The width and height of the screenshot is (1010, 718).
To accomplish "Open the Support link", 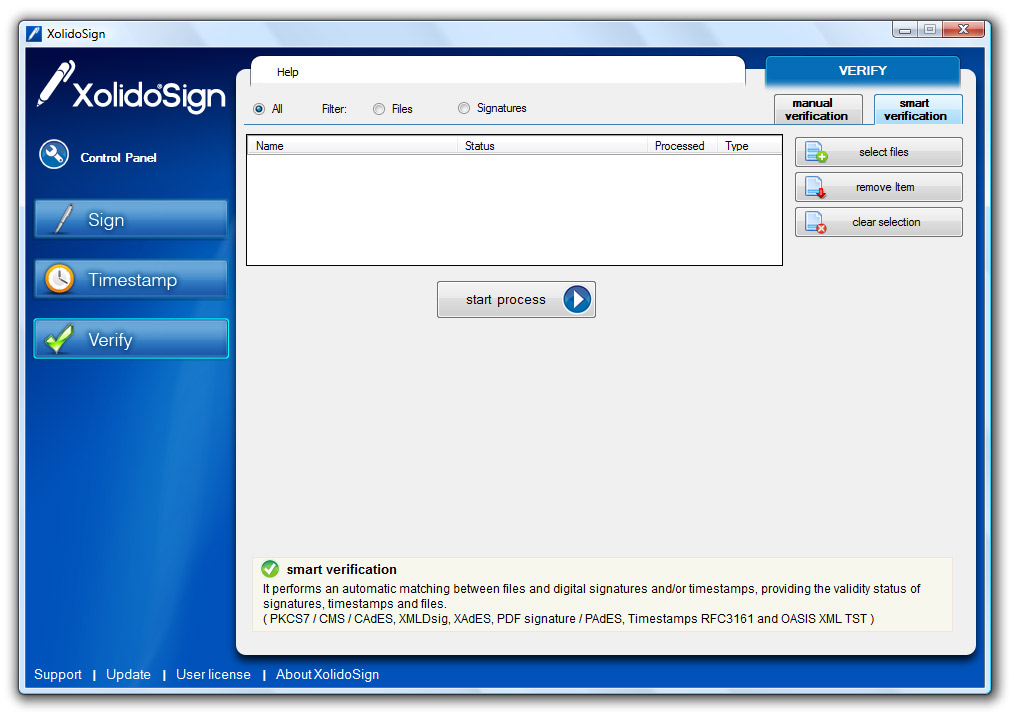I will click(x=57, y=674).
